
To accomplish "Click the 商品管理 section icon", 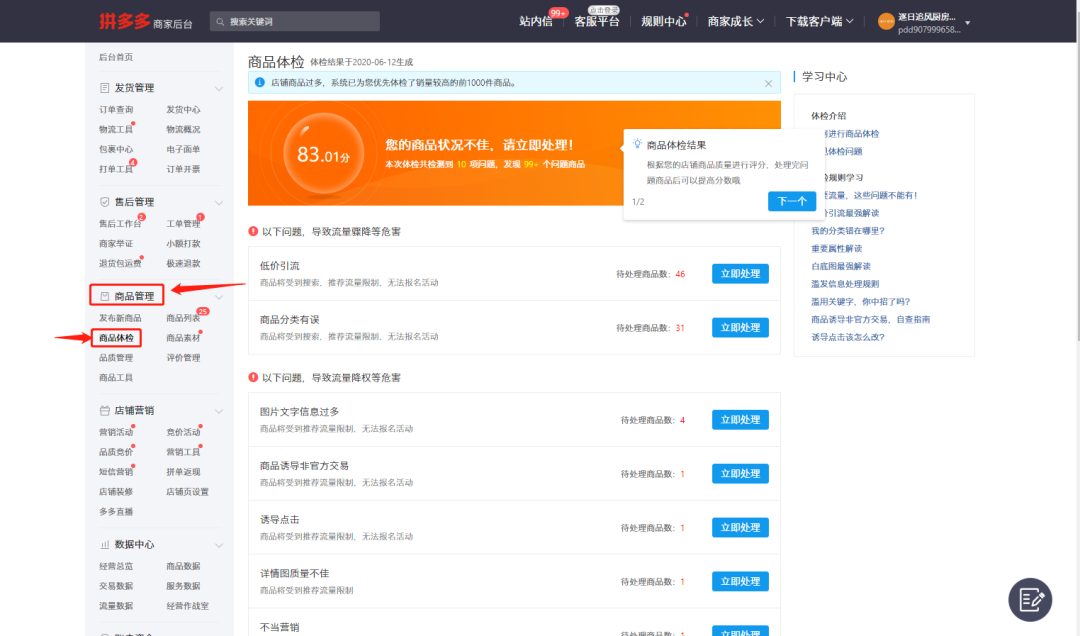I will click(105, 296).
